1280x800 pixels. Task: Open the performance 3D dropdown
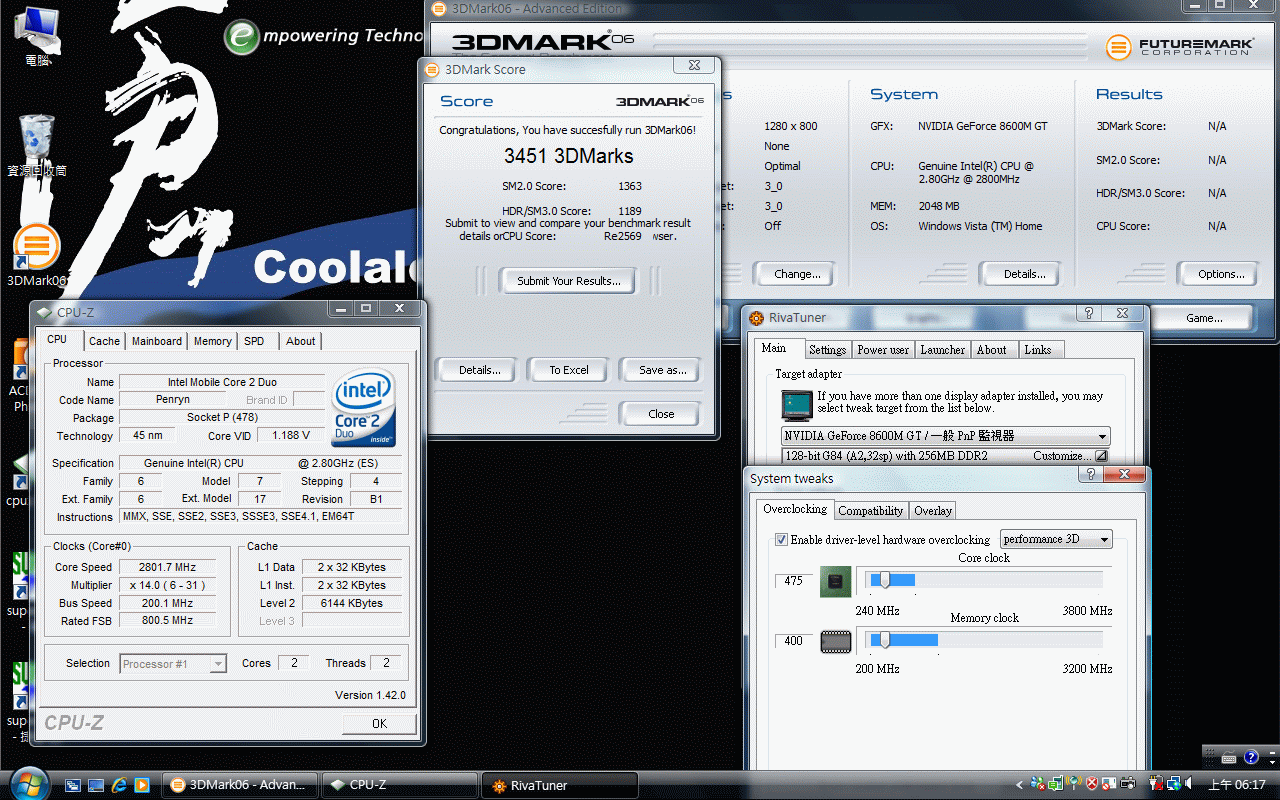[1056, 539]
